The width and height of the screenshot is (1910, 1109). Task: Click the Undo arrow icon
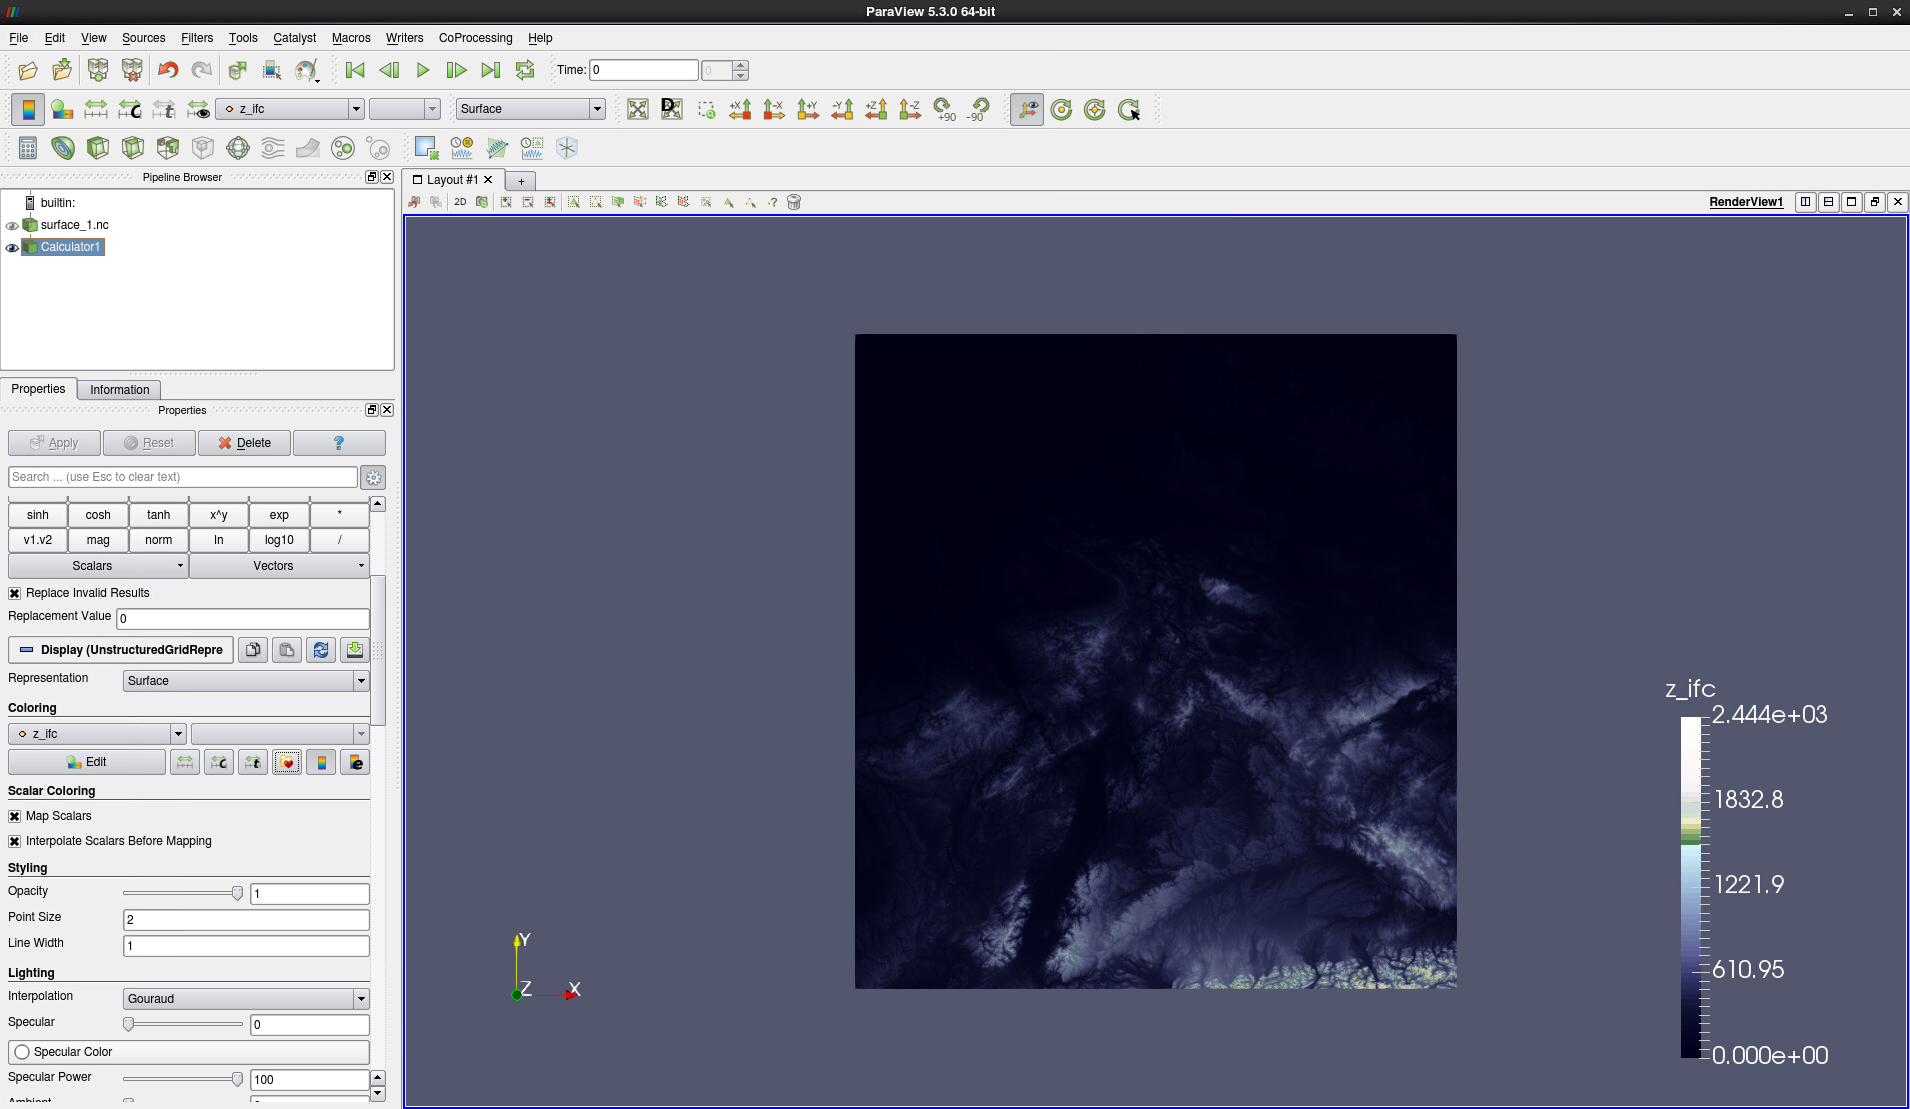point(168,70)
